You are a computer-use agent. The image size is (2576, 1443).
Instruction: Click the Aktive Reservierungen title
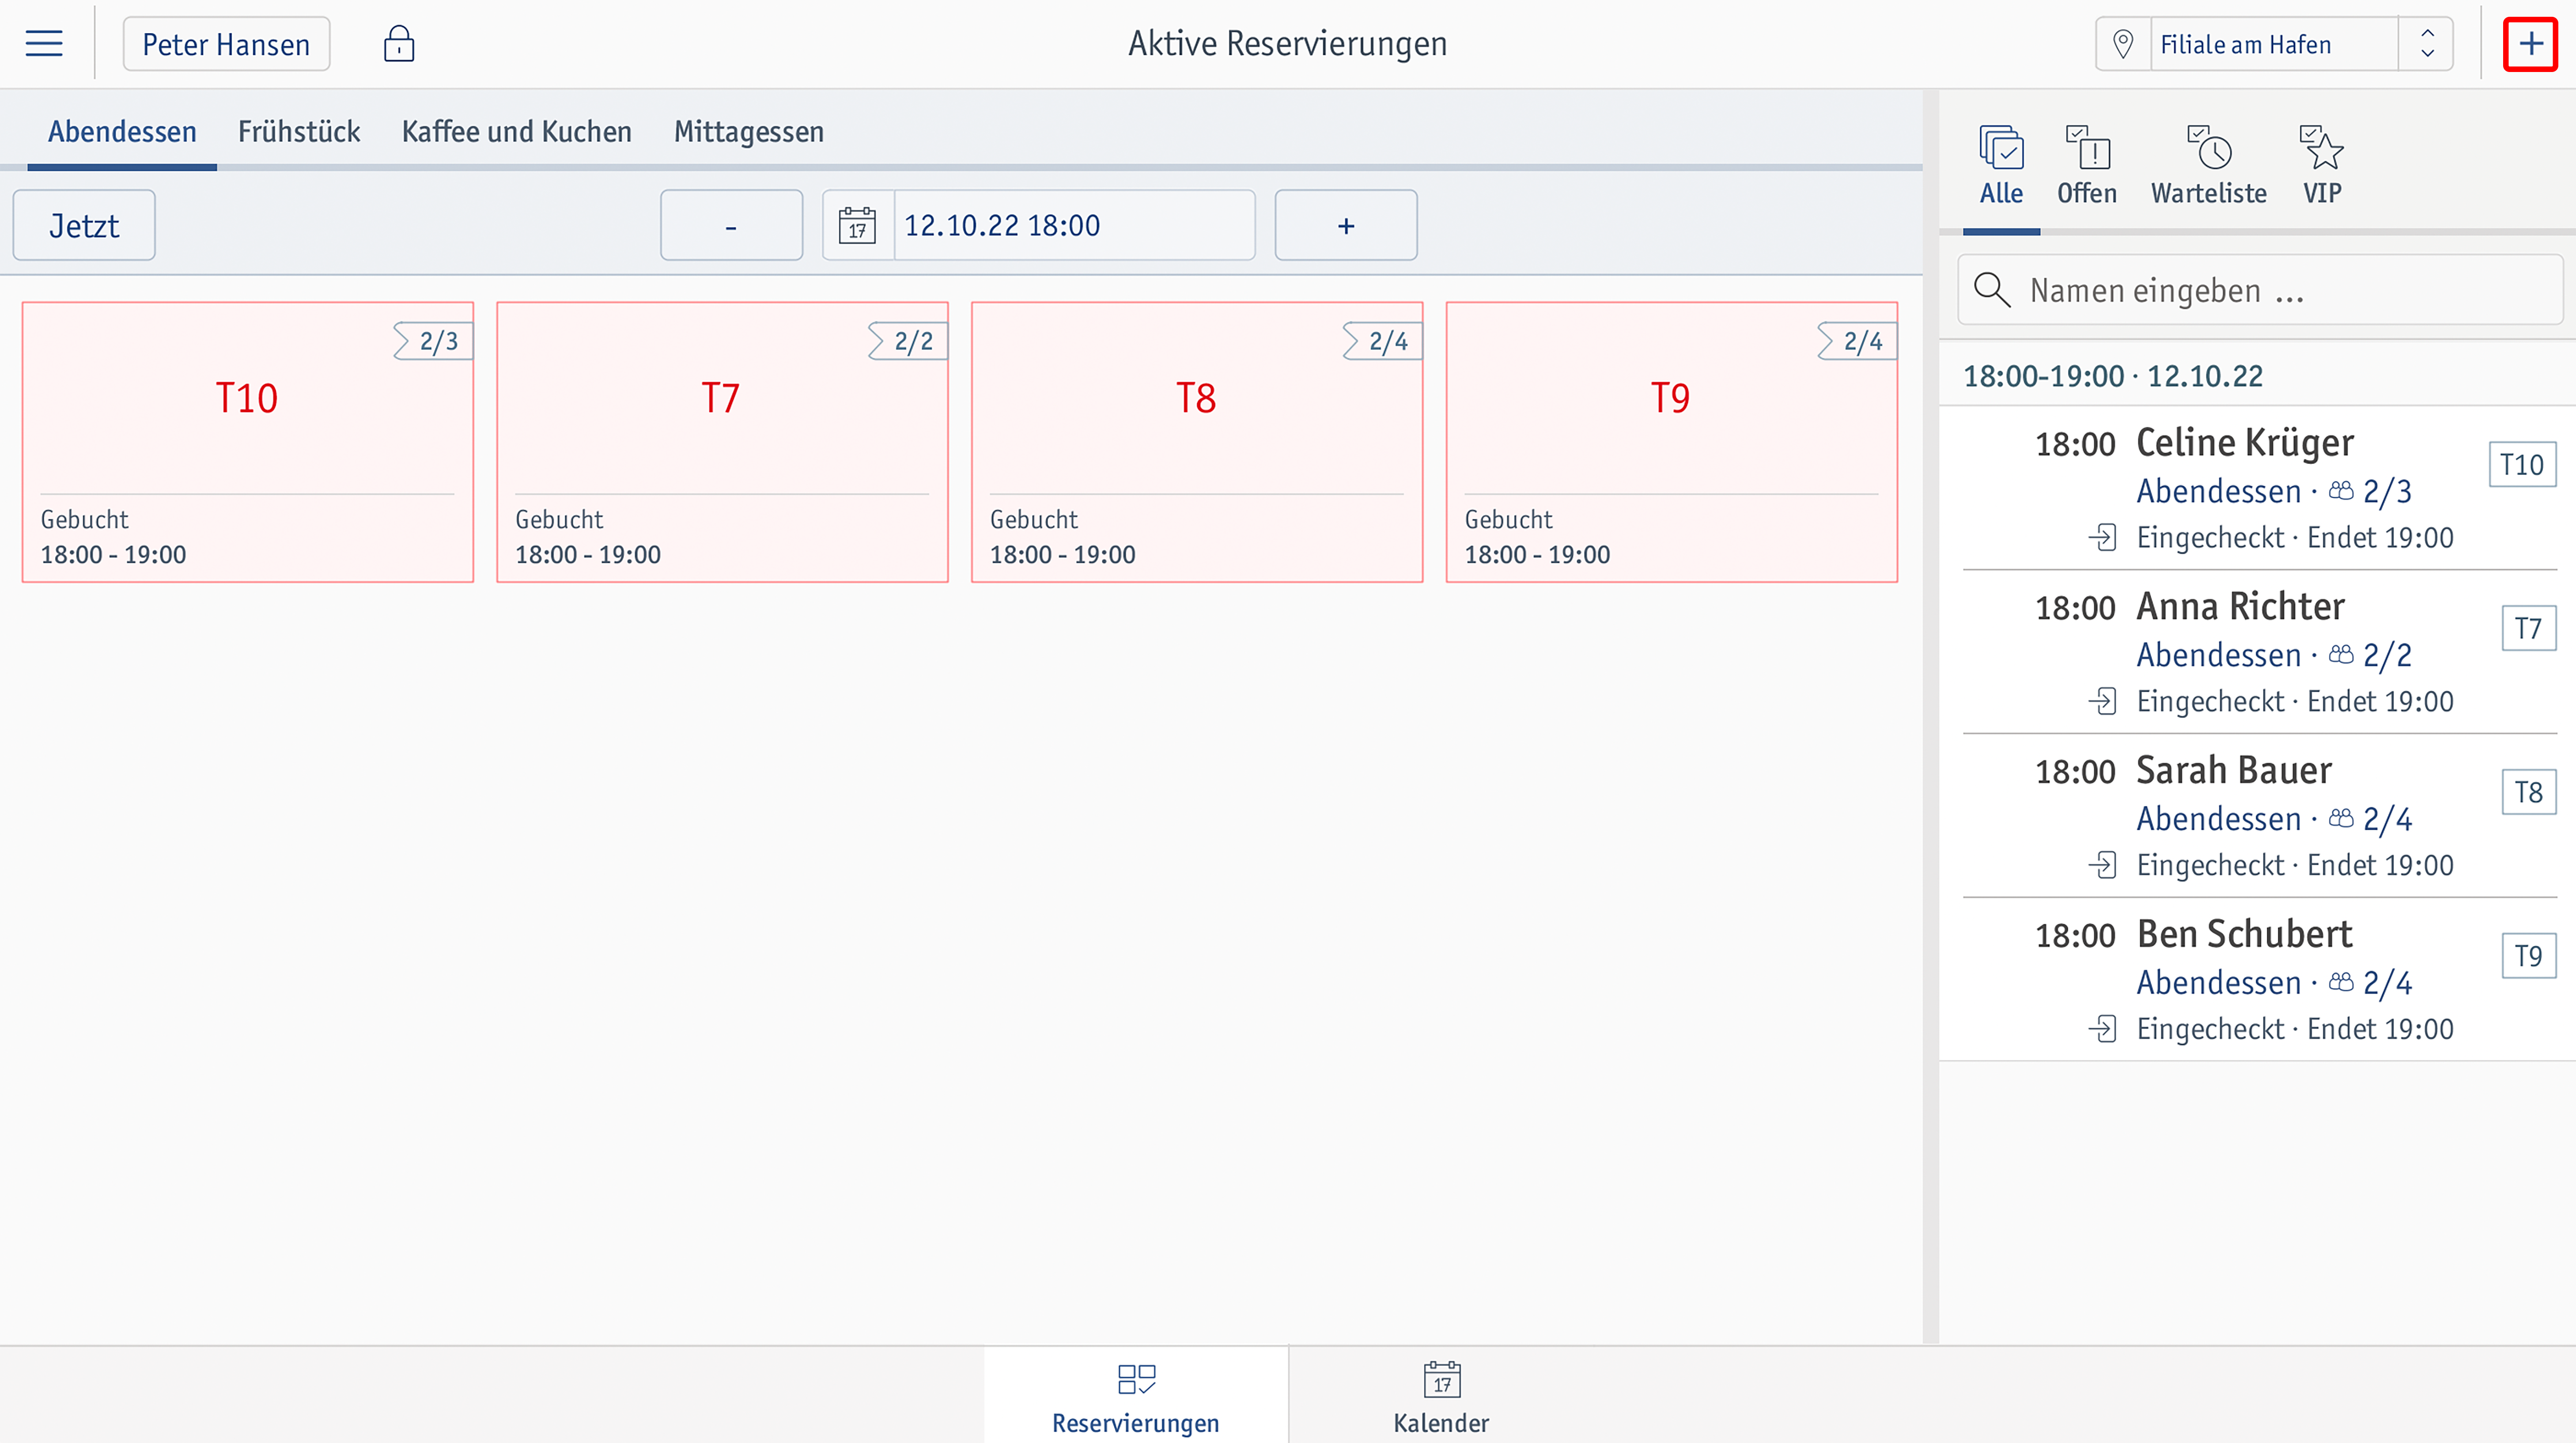pyautogui.click(x=1288, y=44)
